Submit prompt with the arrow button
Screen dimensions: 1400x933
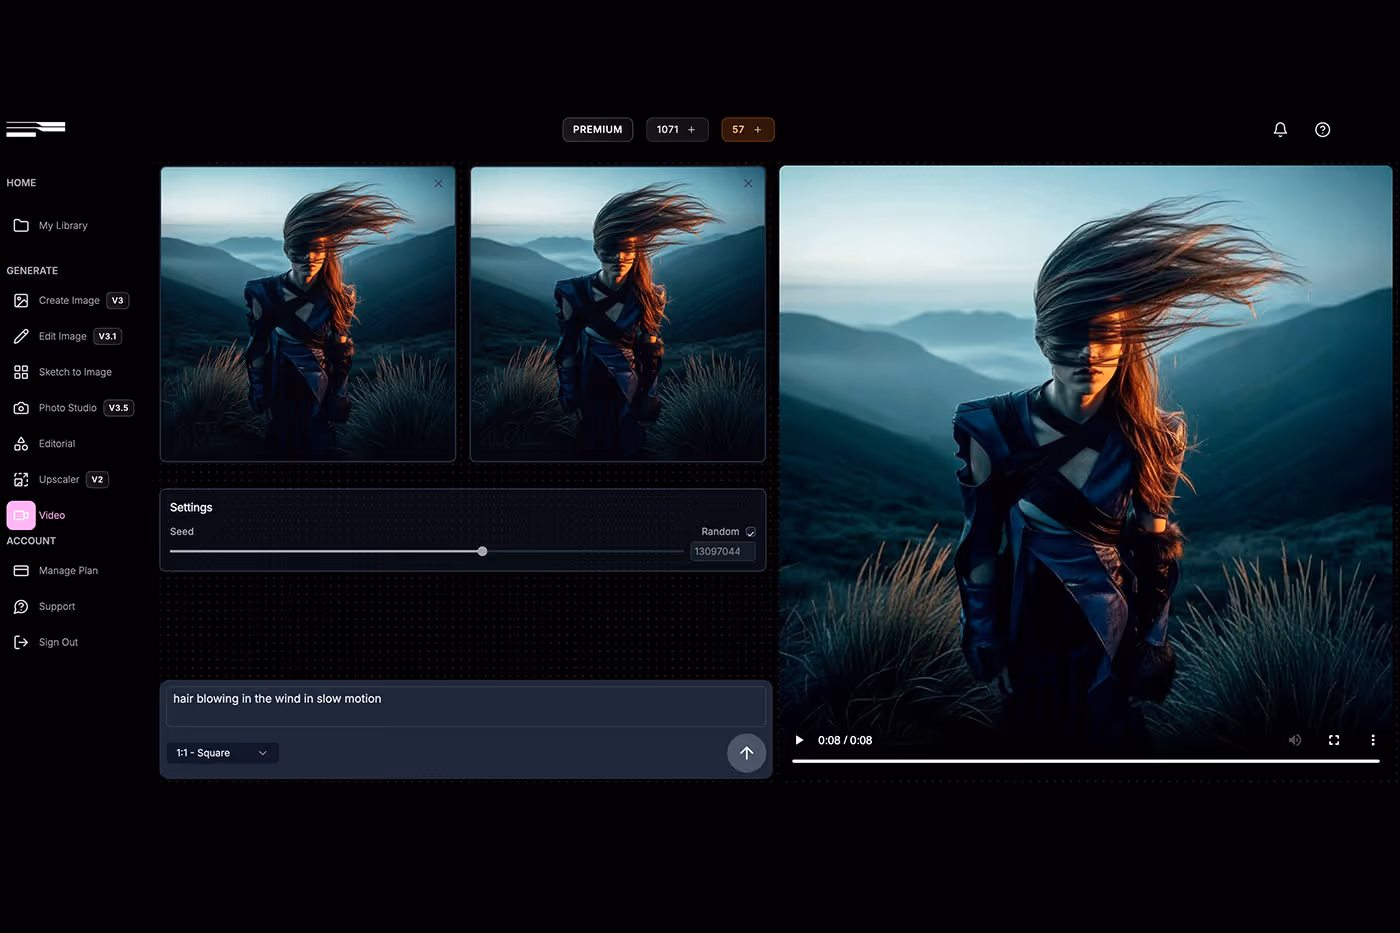(x=746, y=753)
